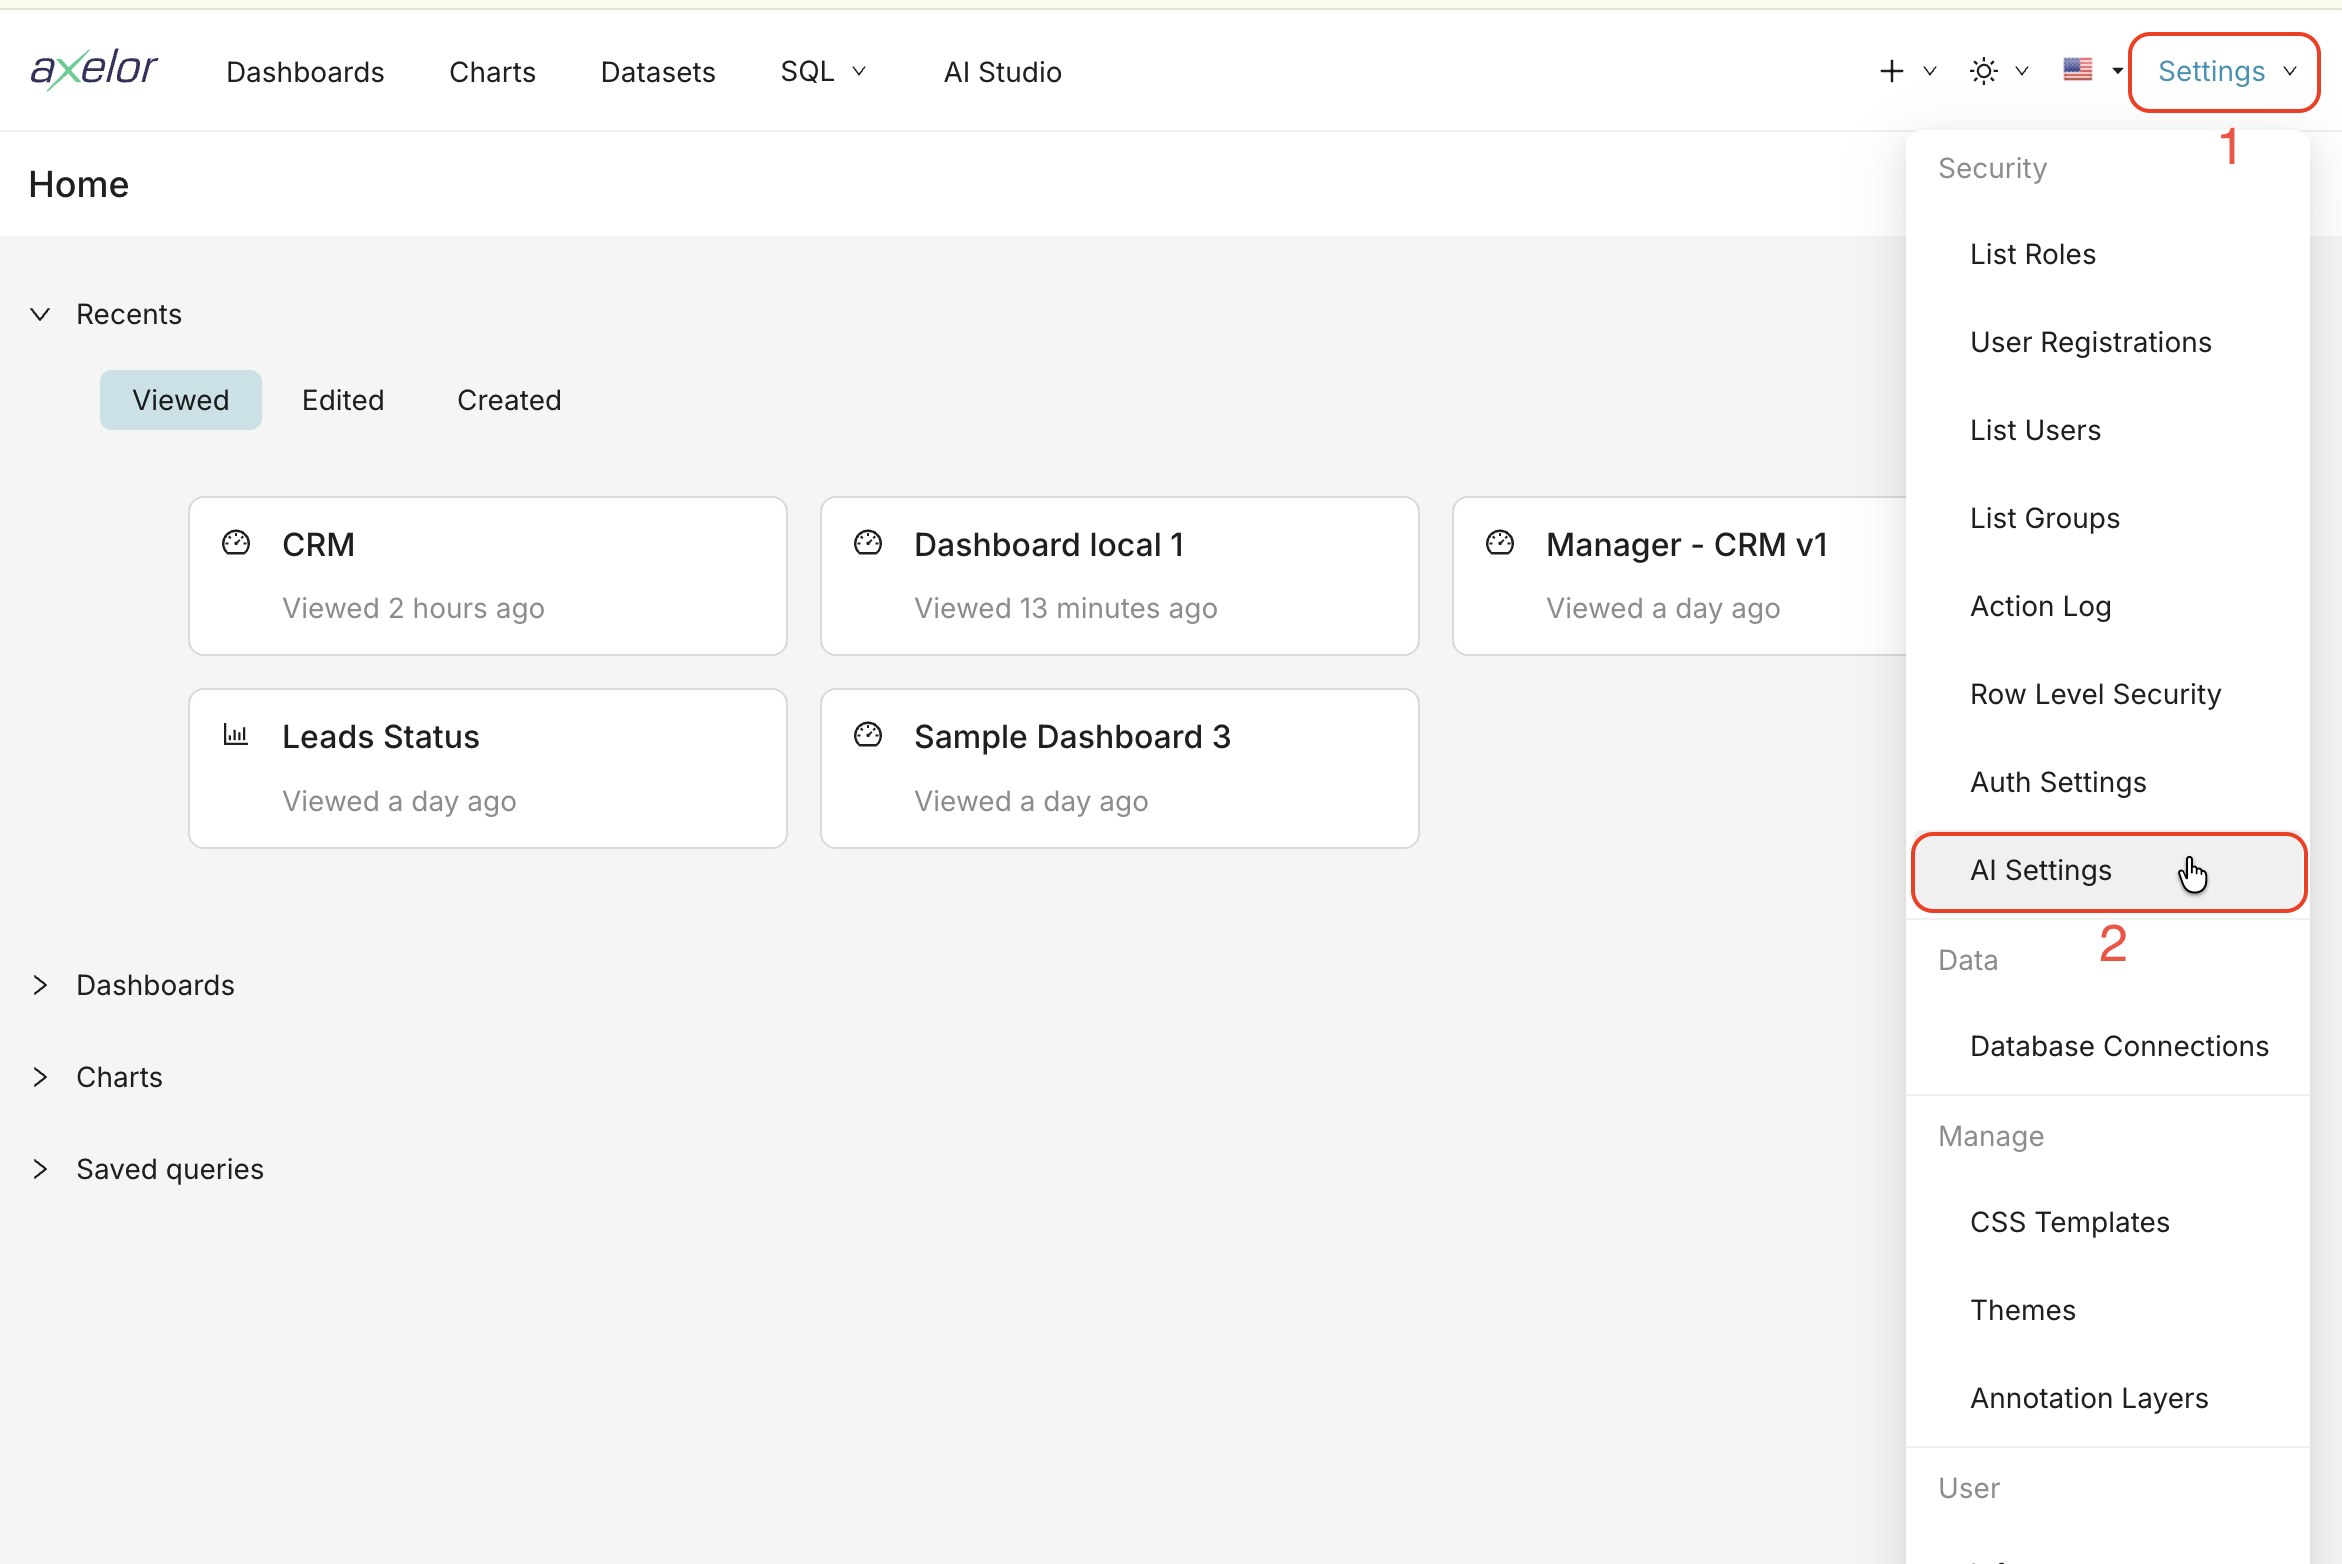Select List Roles in Settings menu
2342x1564 pixels.
(2108, 254)
